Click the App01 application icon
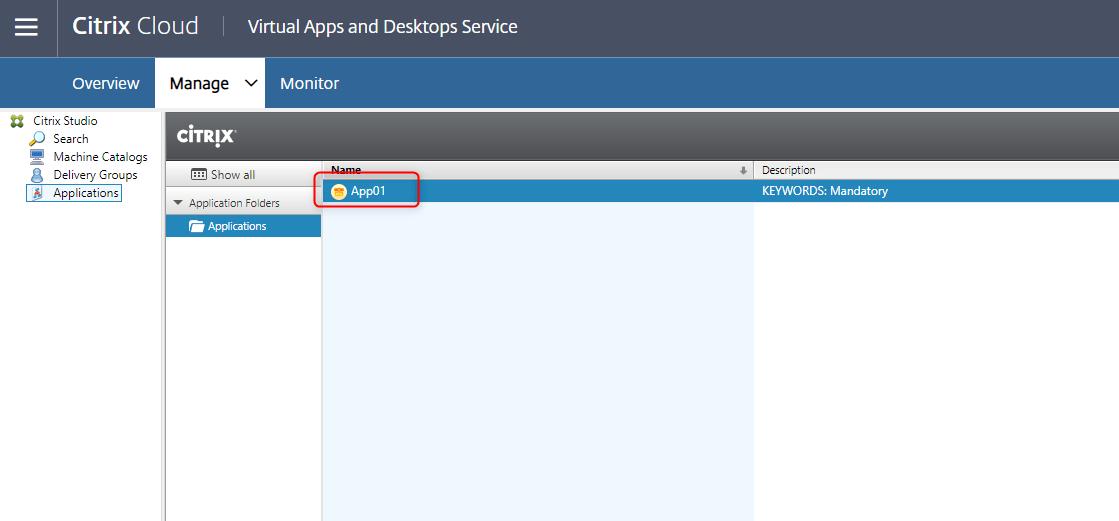1119x521 pixels. tap(340, 191)
